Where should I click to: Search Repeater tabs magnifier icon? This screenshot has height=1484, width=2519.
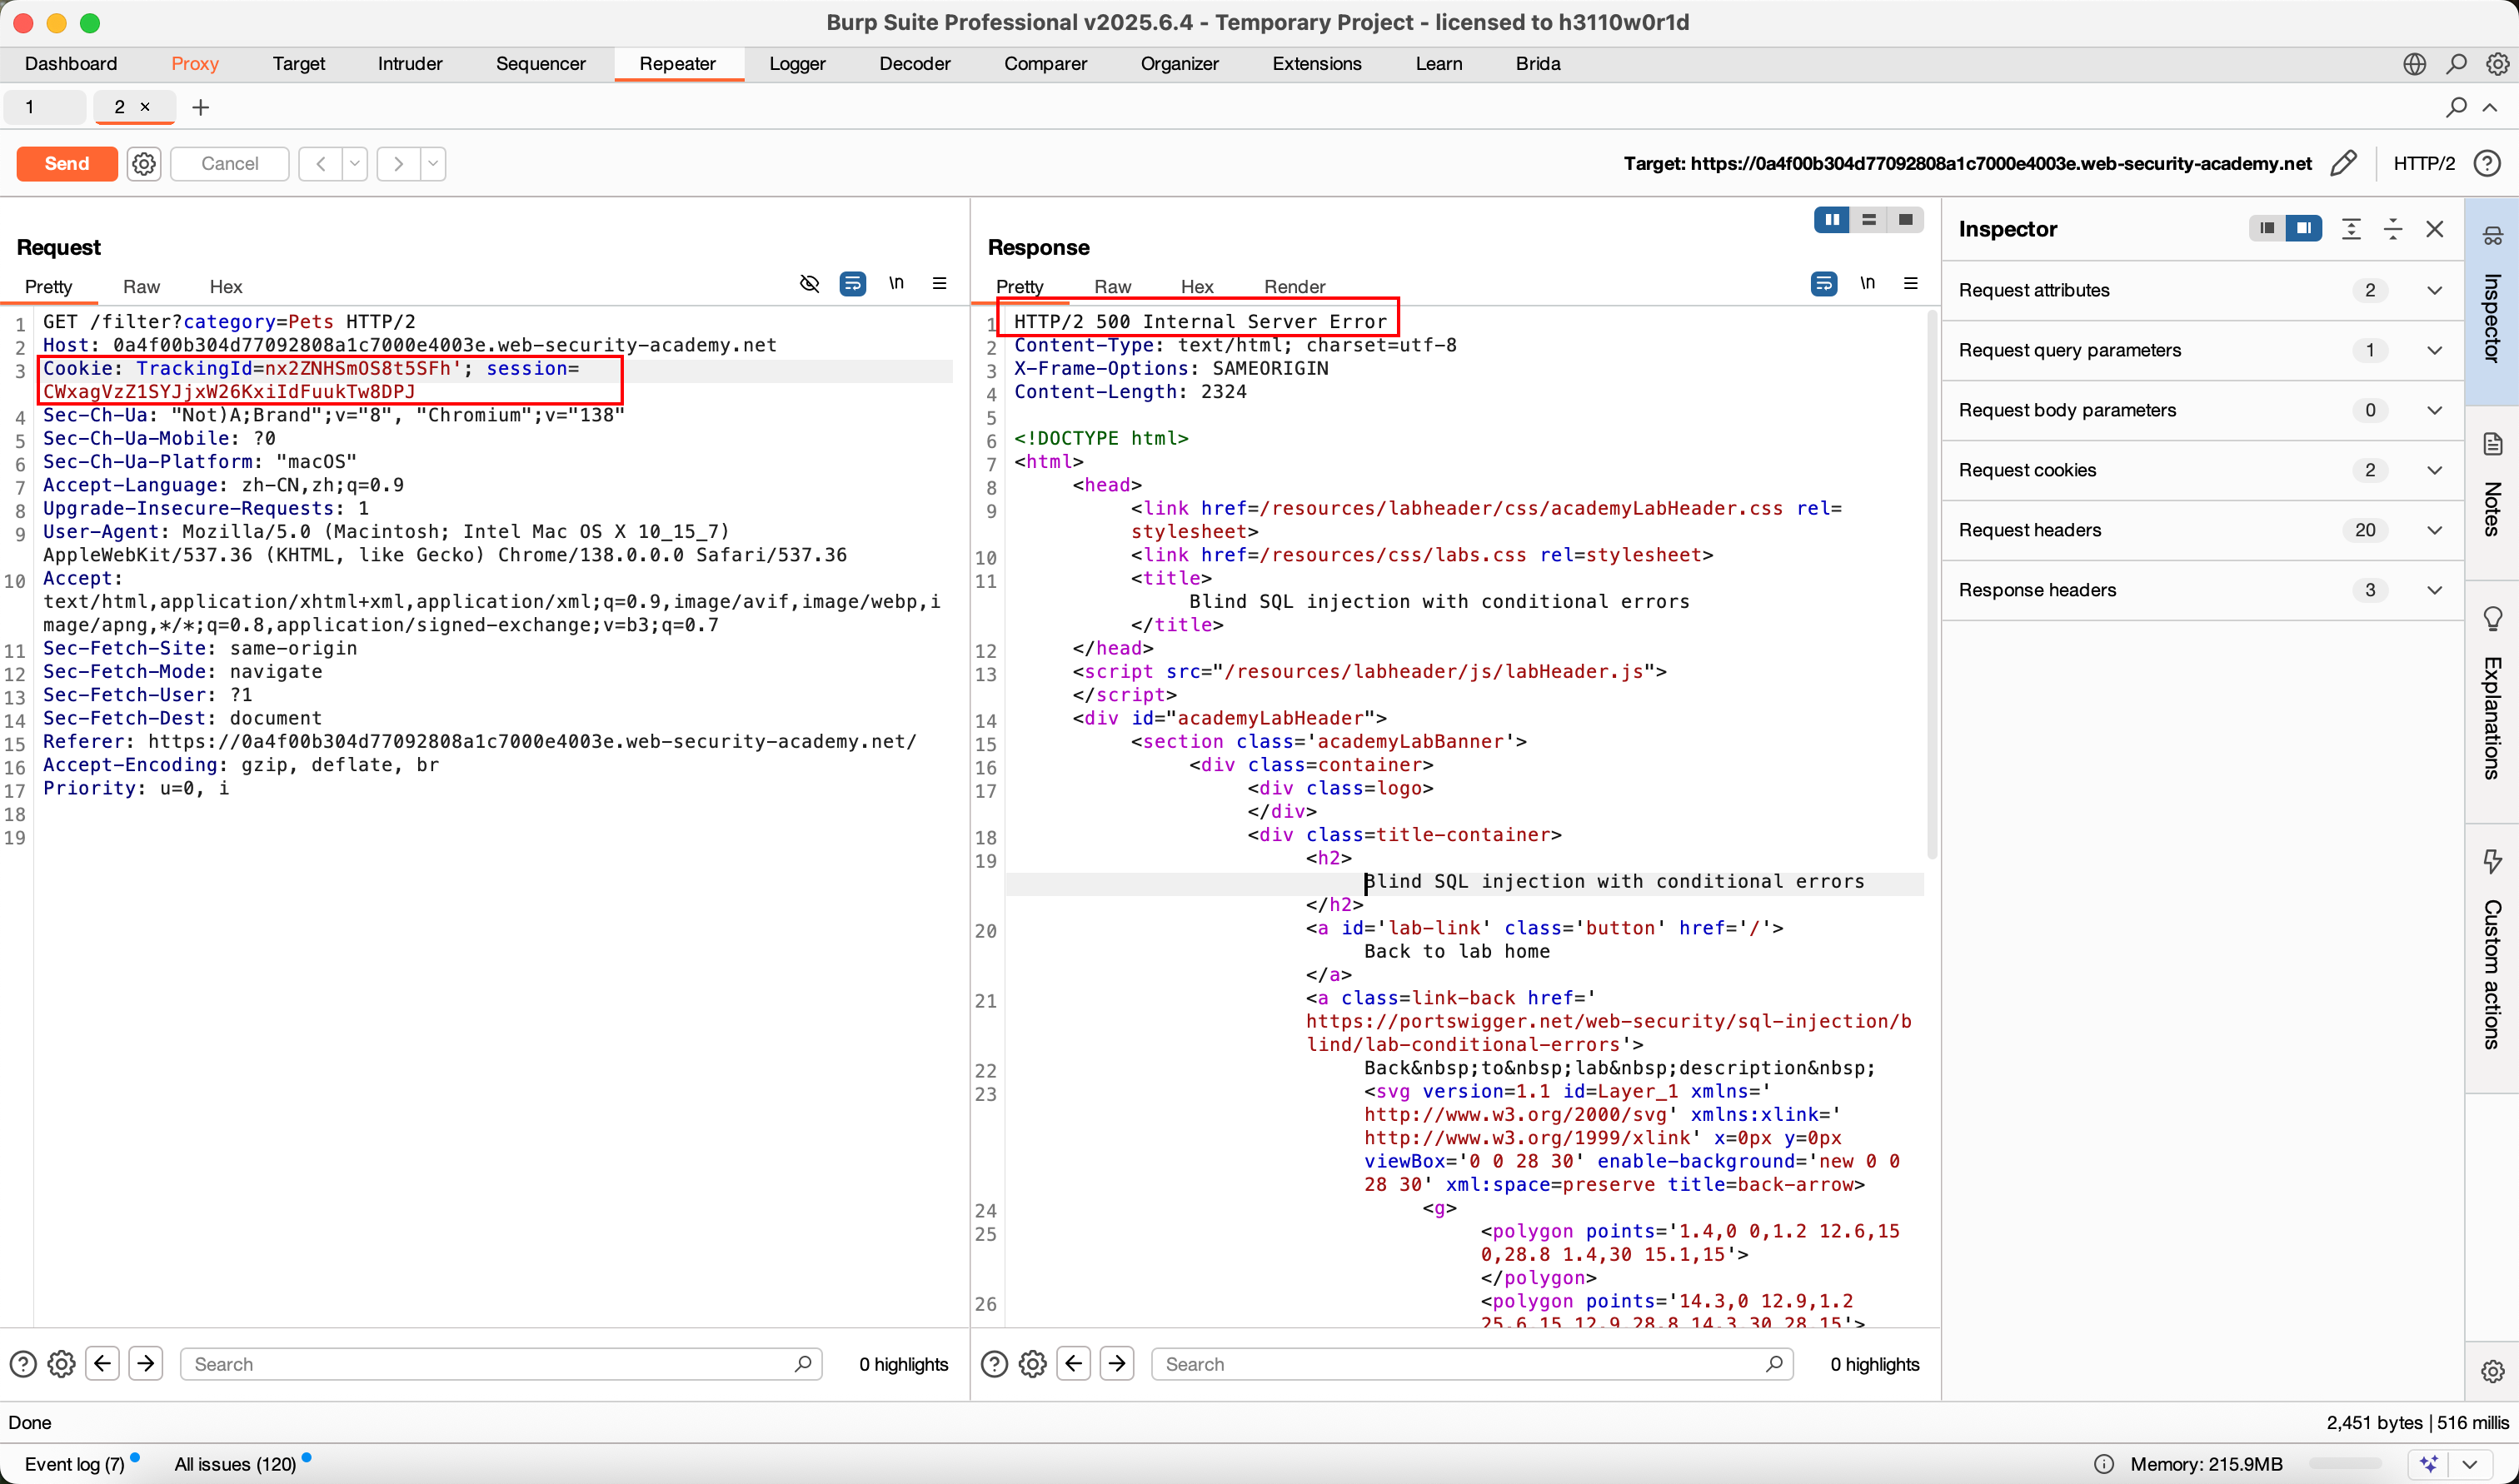click(2456, 107)
